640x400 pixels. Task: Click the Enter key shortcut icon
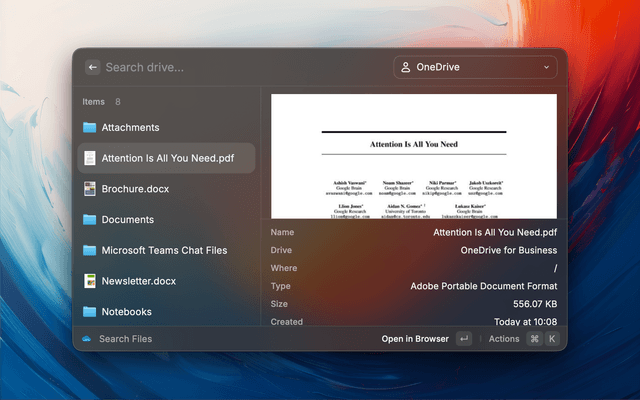463,339
